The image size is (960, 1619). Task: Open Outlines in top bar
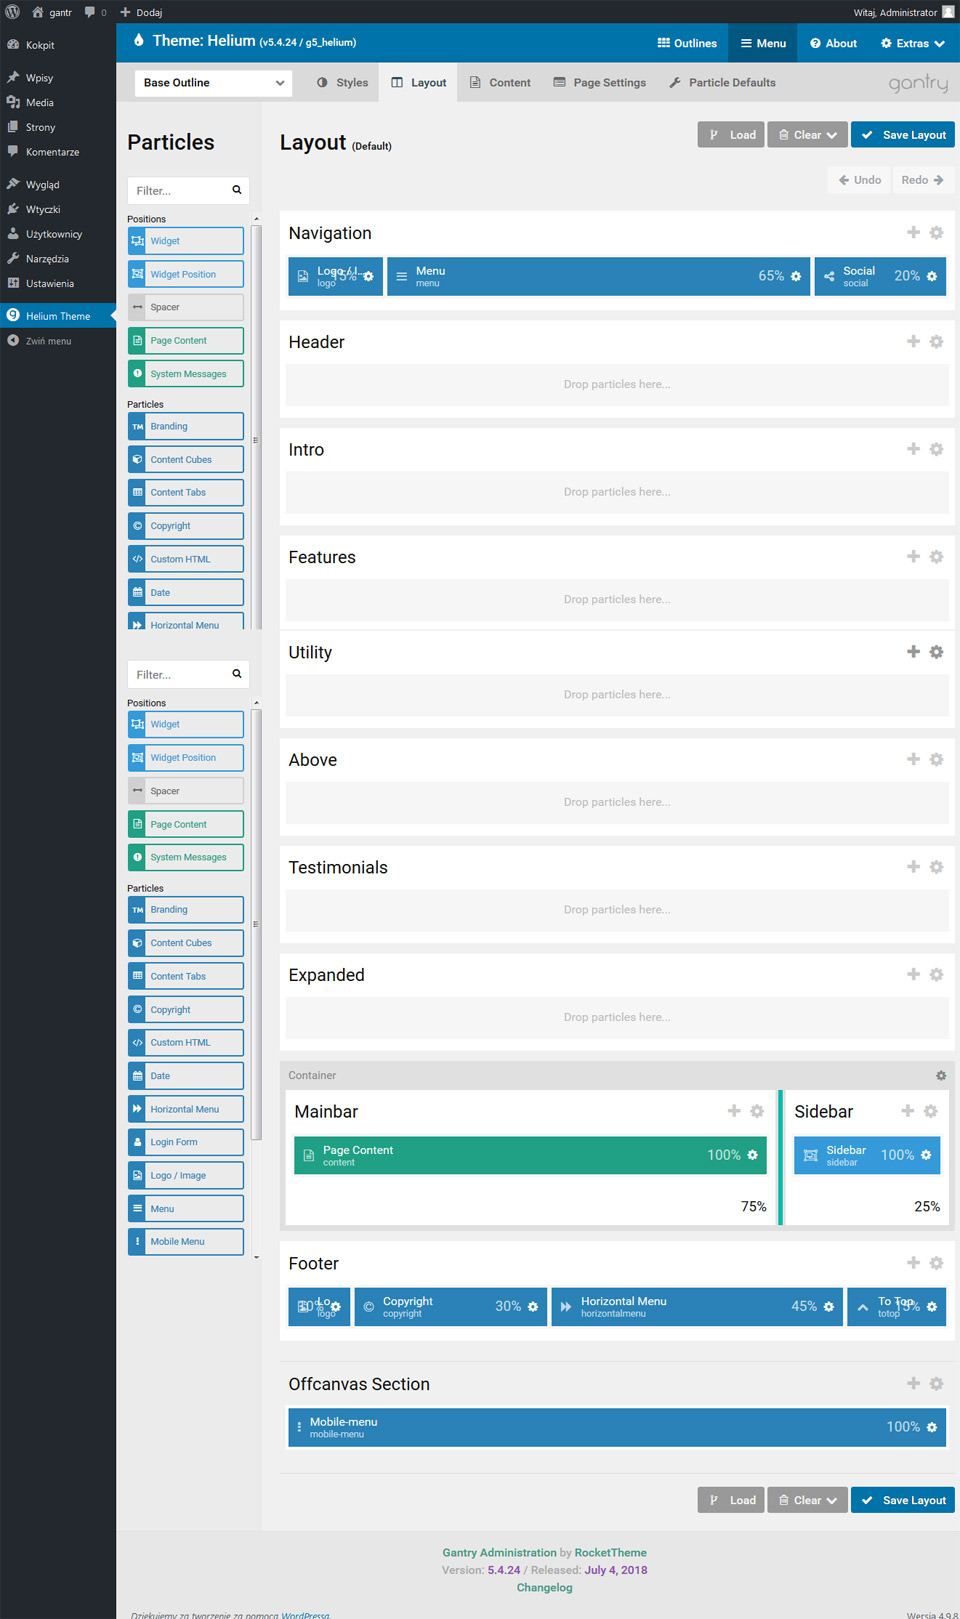pyautogui.click(x=687, y=43)
